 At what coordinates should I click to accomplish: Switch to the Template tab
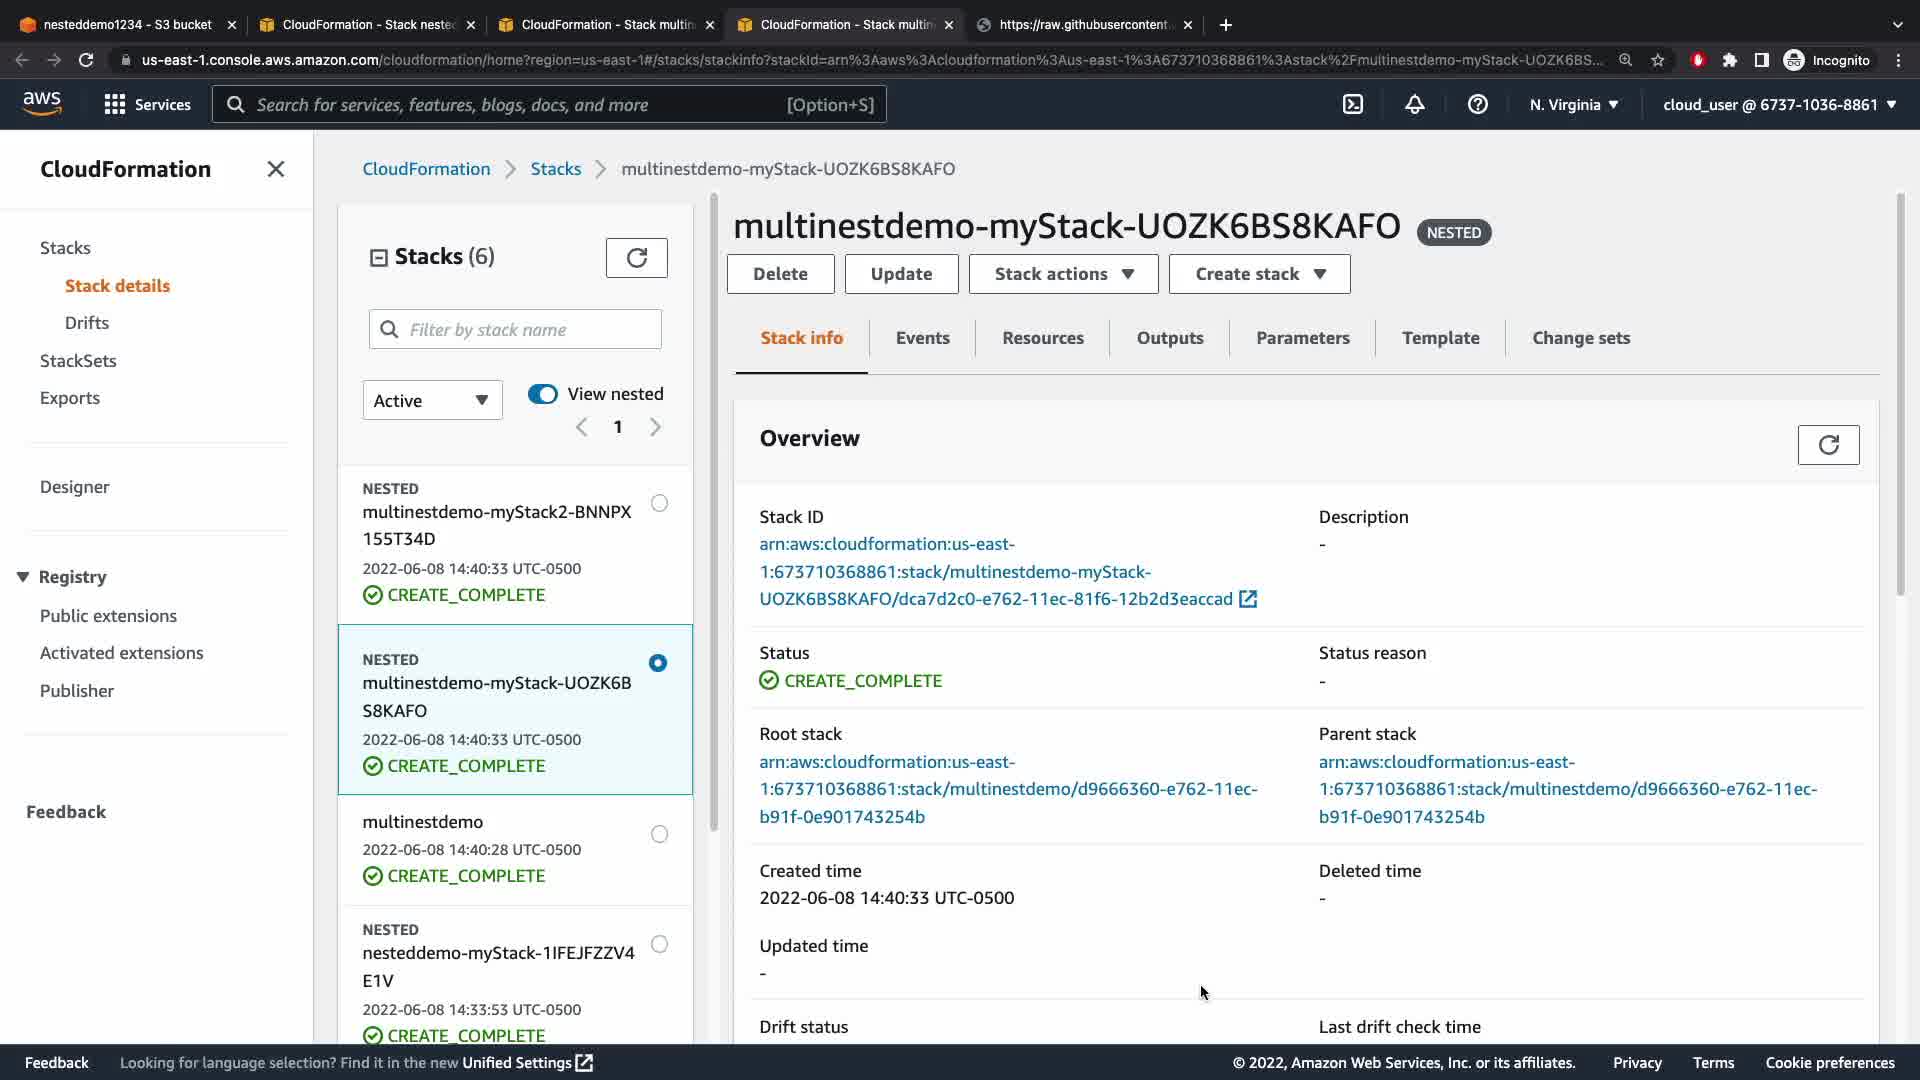point(1440,338)
